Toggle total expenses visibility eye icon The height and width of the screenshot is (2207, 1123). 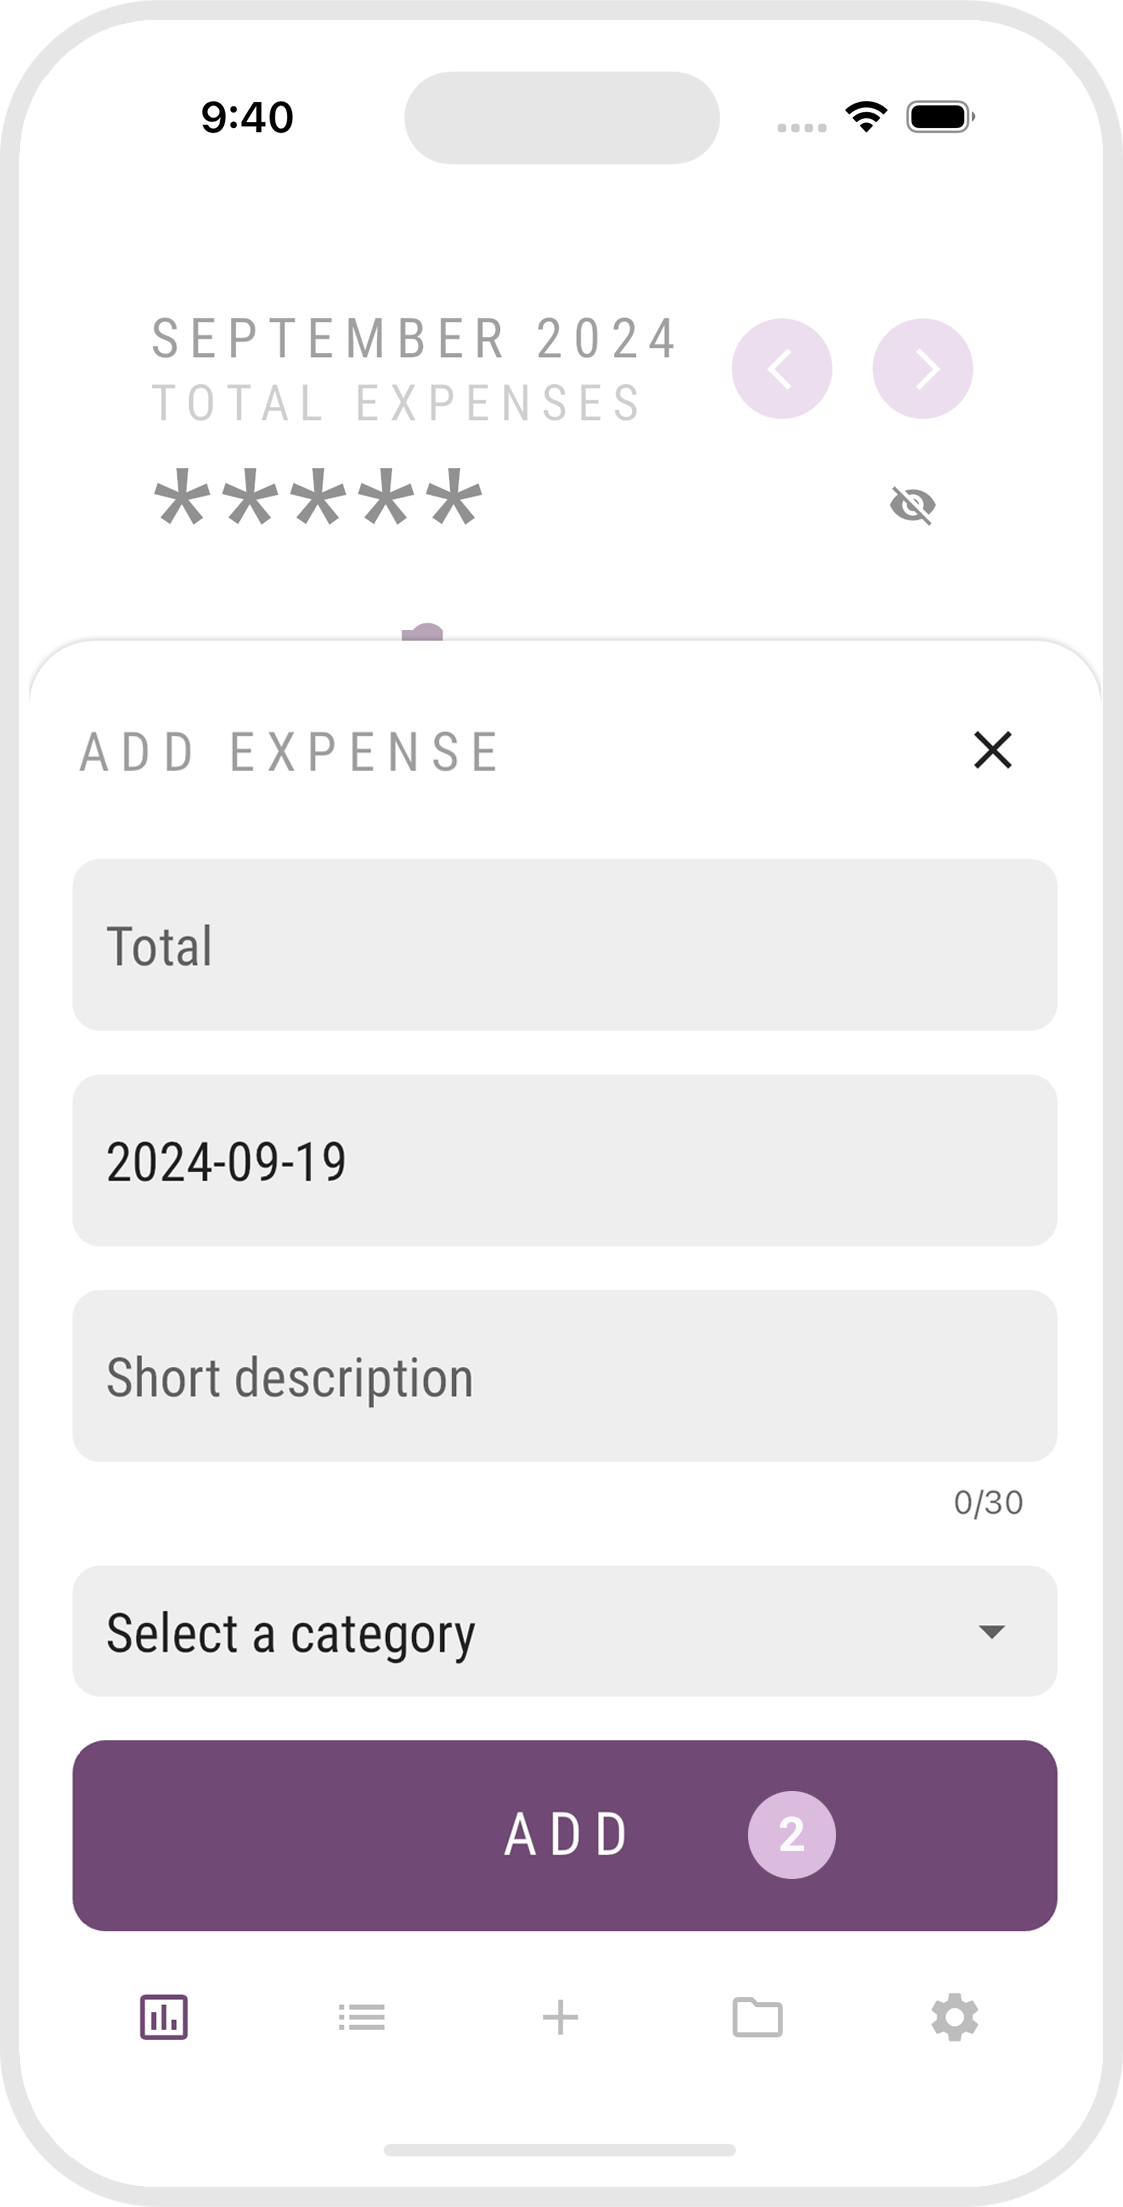pyautogui.click(x=912, y=505)
